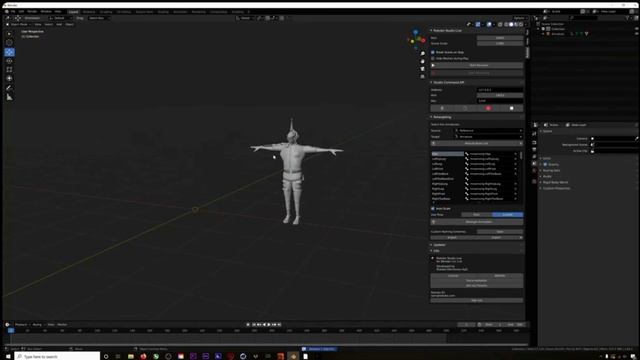This screenshot has height=360, width=640.
Task: Click the red record button in Studio Command API
Action: (x=488, y=108)
